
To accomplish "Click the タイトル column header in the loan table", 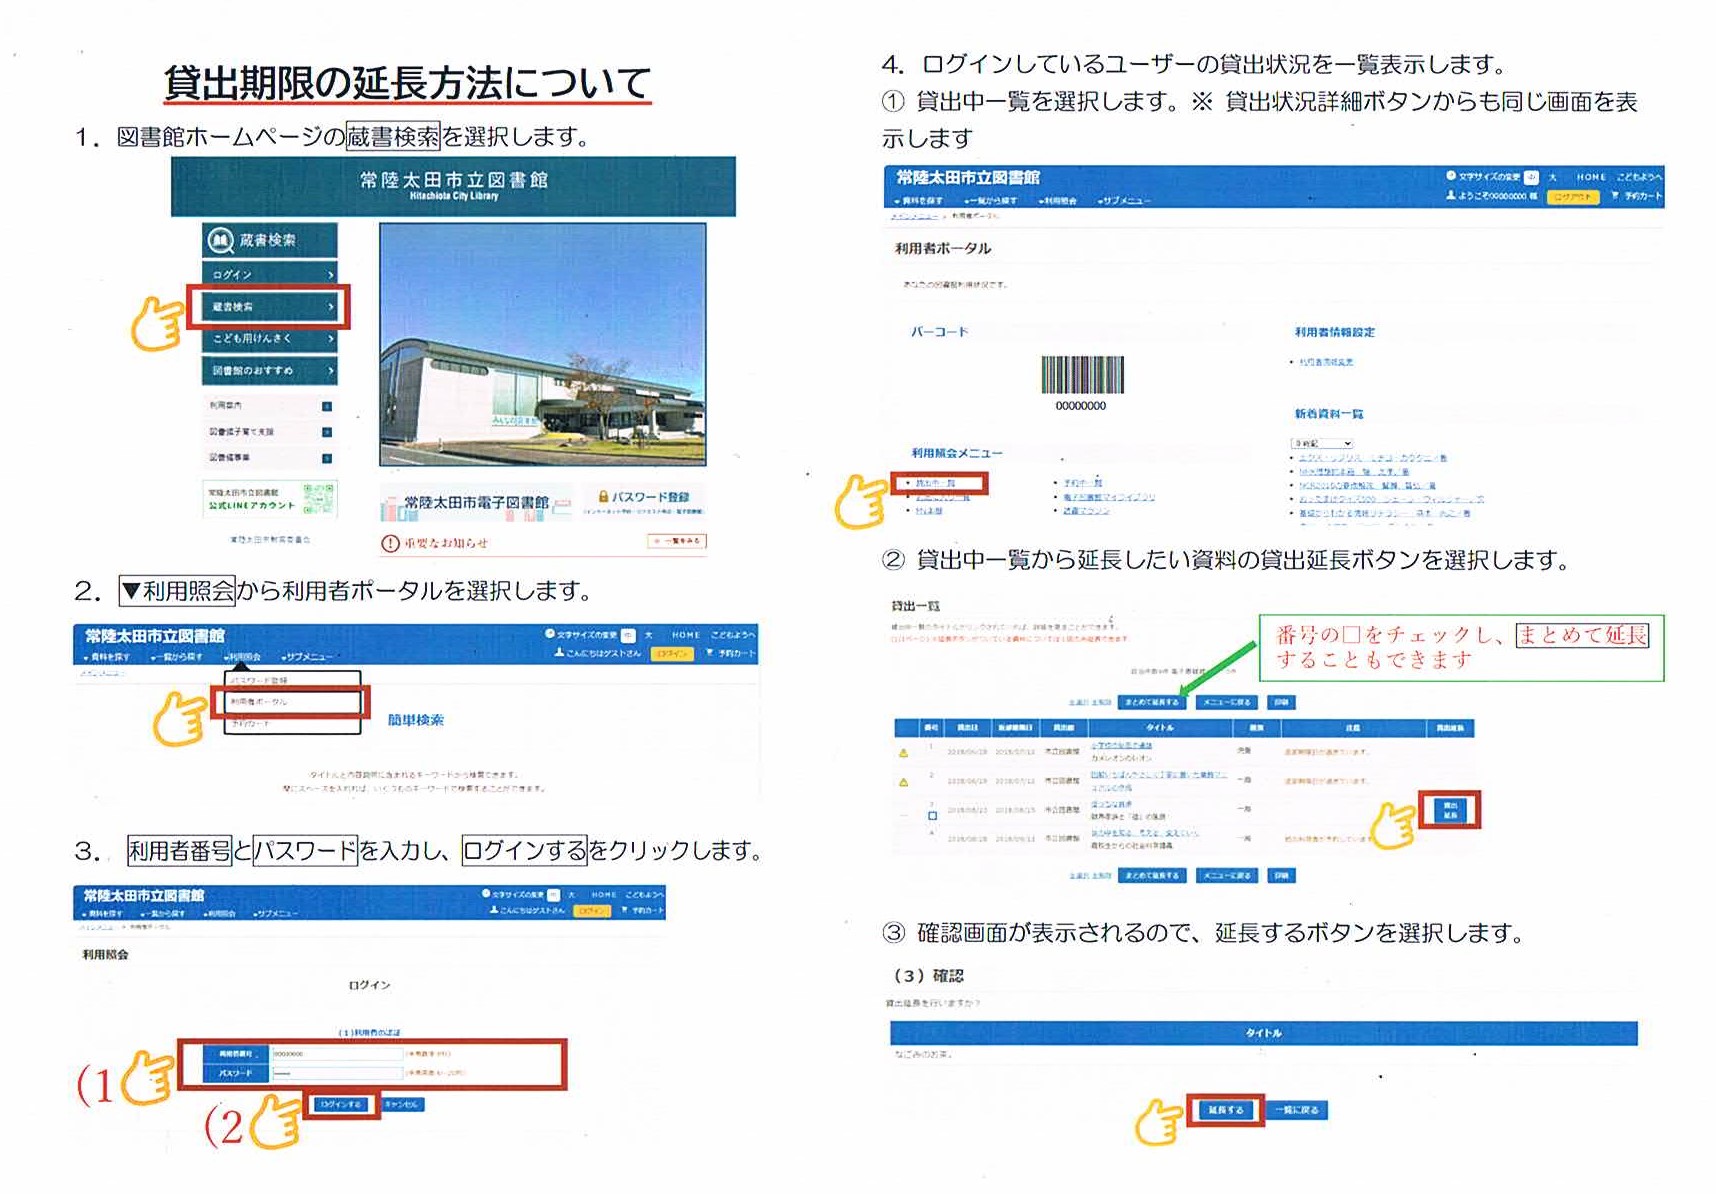I will point(1160,728).
